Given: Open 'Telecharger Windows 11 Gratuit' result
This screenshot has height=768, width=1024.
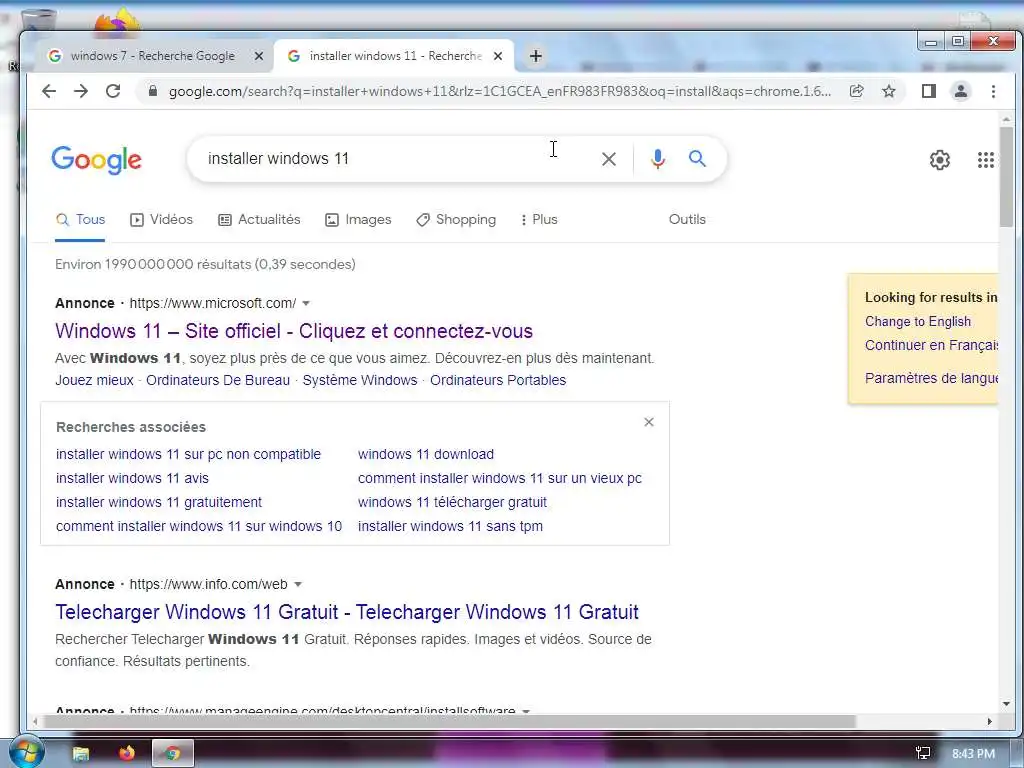Looking at the screenshot, I should (347, 612).
